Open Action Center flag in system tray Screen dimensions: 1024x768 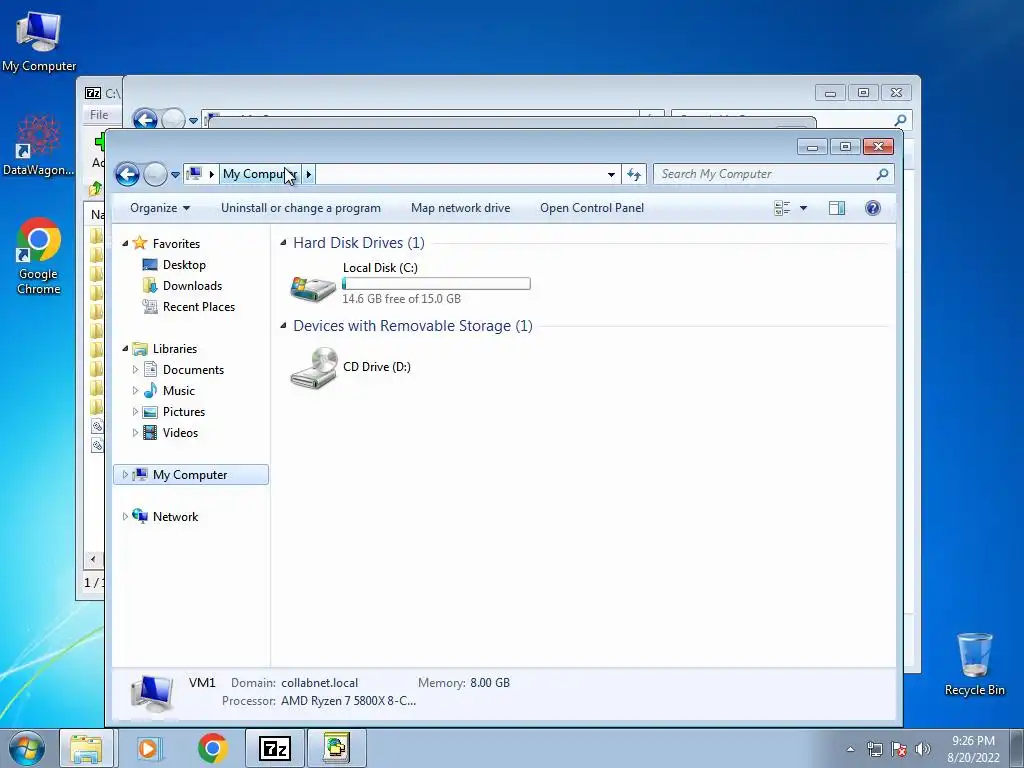[x=899, y=749]
